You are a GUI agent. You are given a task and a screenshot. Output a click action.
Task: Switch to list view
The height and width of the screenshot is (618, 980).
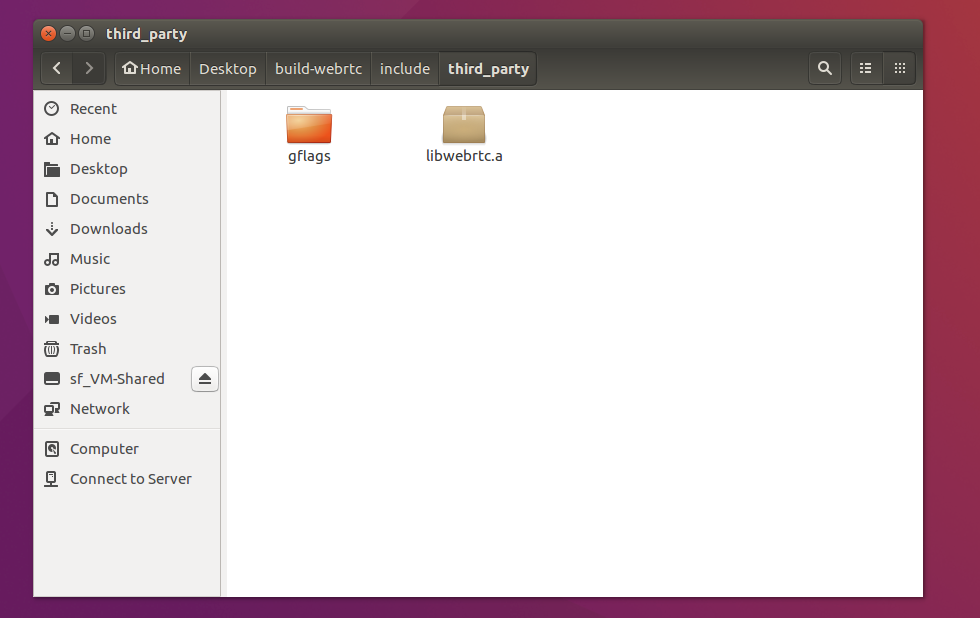pos(865,68)
